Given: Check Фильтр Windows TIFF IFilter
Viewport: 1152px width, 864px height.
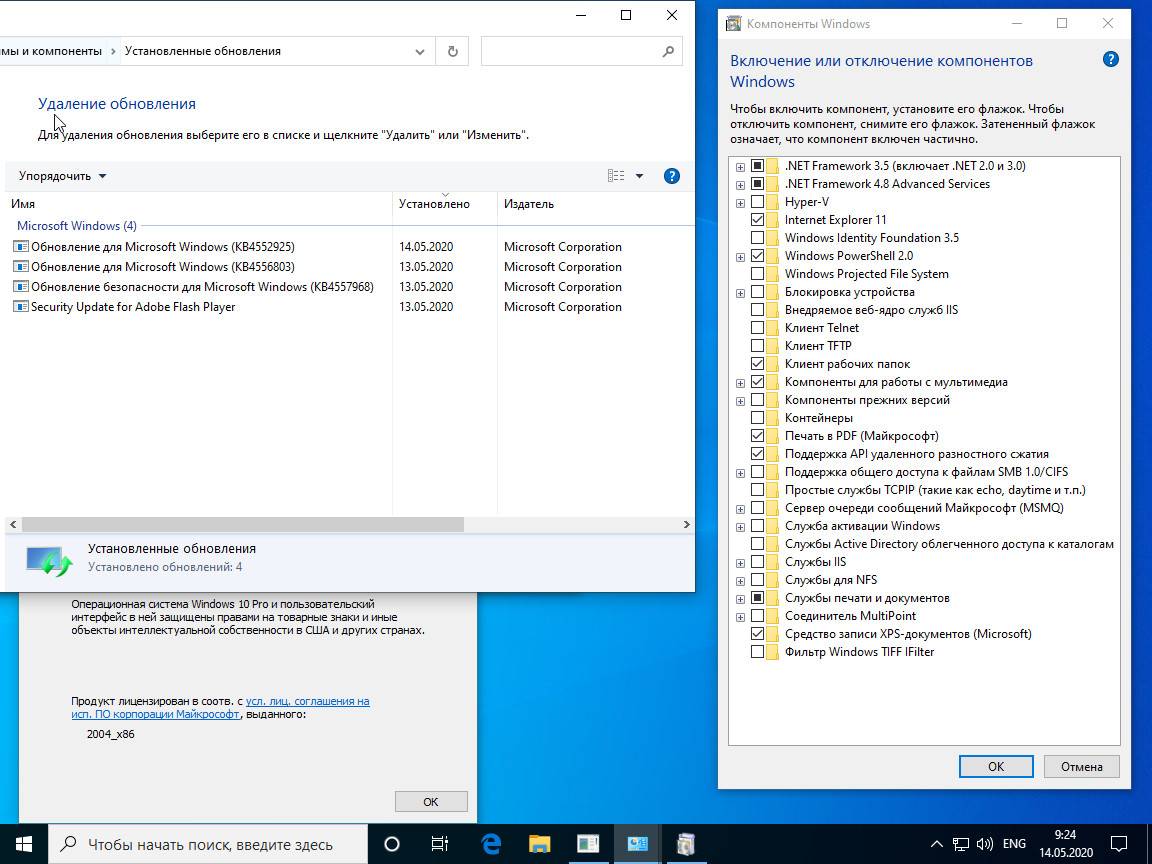Looking at the screenshot, I should tap(757, 652).
